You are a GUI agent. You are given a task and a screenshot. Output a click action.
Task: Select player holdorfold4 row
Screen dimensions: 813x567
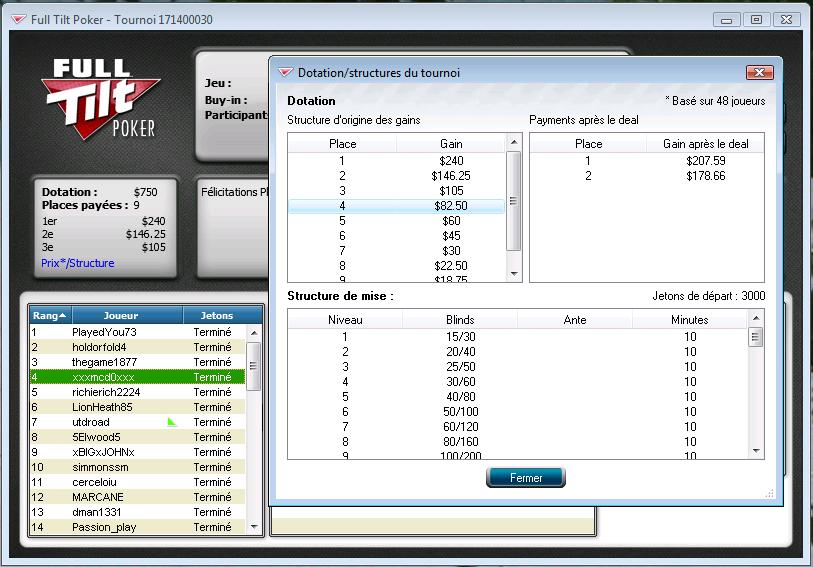[137, 347]
